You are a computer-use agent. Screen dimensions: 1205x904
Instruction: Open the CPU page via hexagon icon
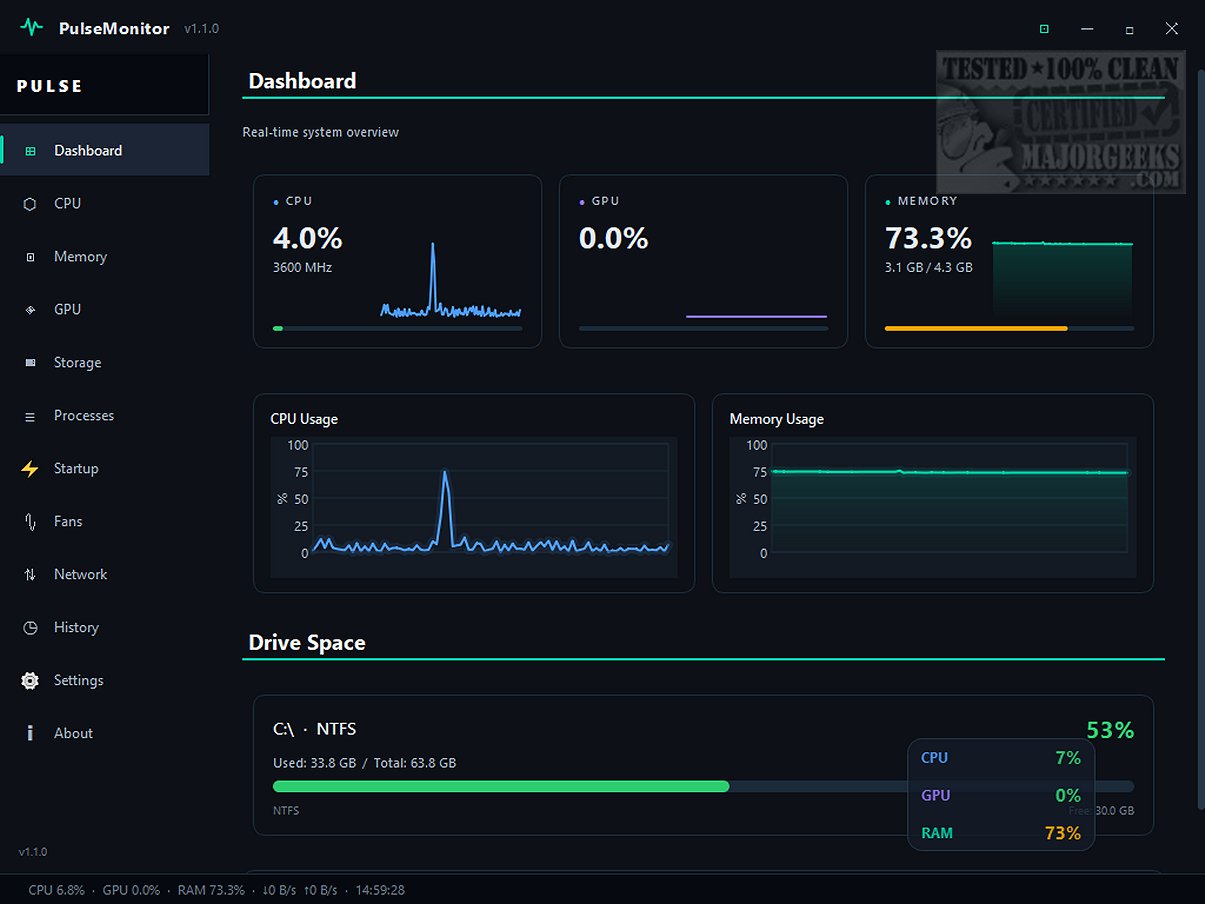(x=30, y=204)
